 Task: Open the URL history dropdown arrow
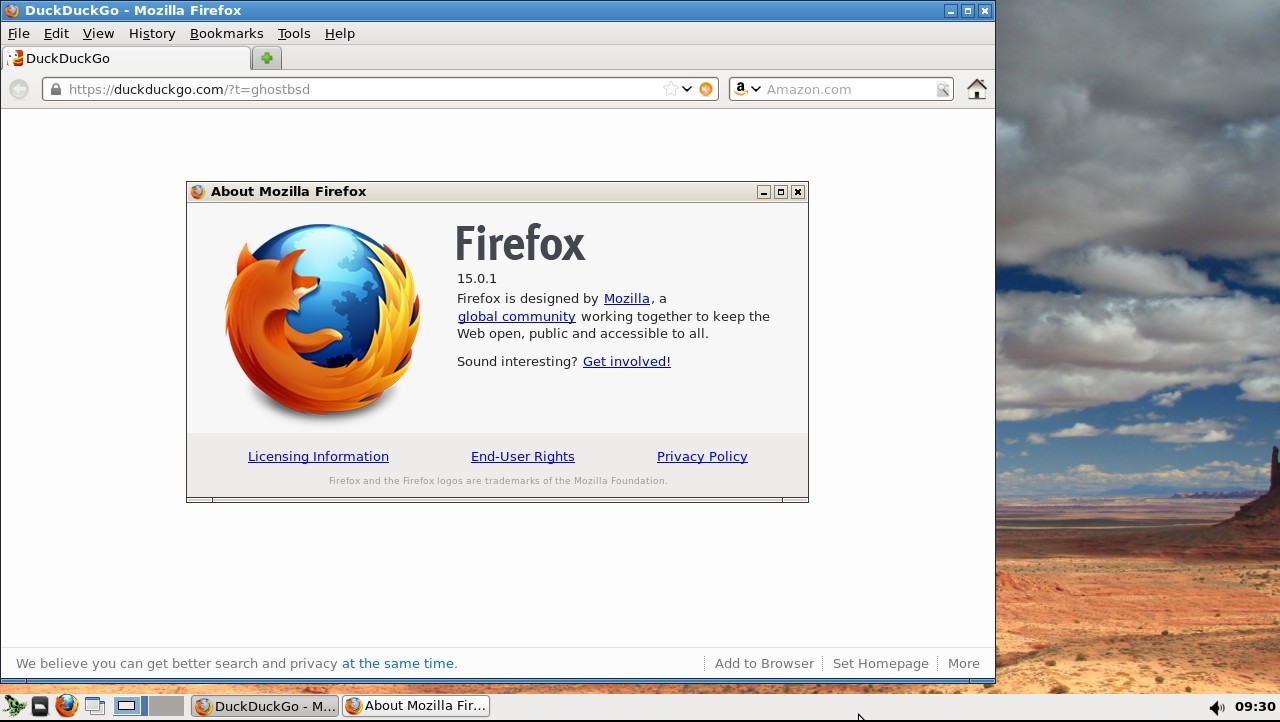687,89
